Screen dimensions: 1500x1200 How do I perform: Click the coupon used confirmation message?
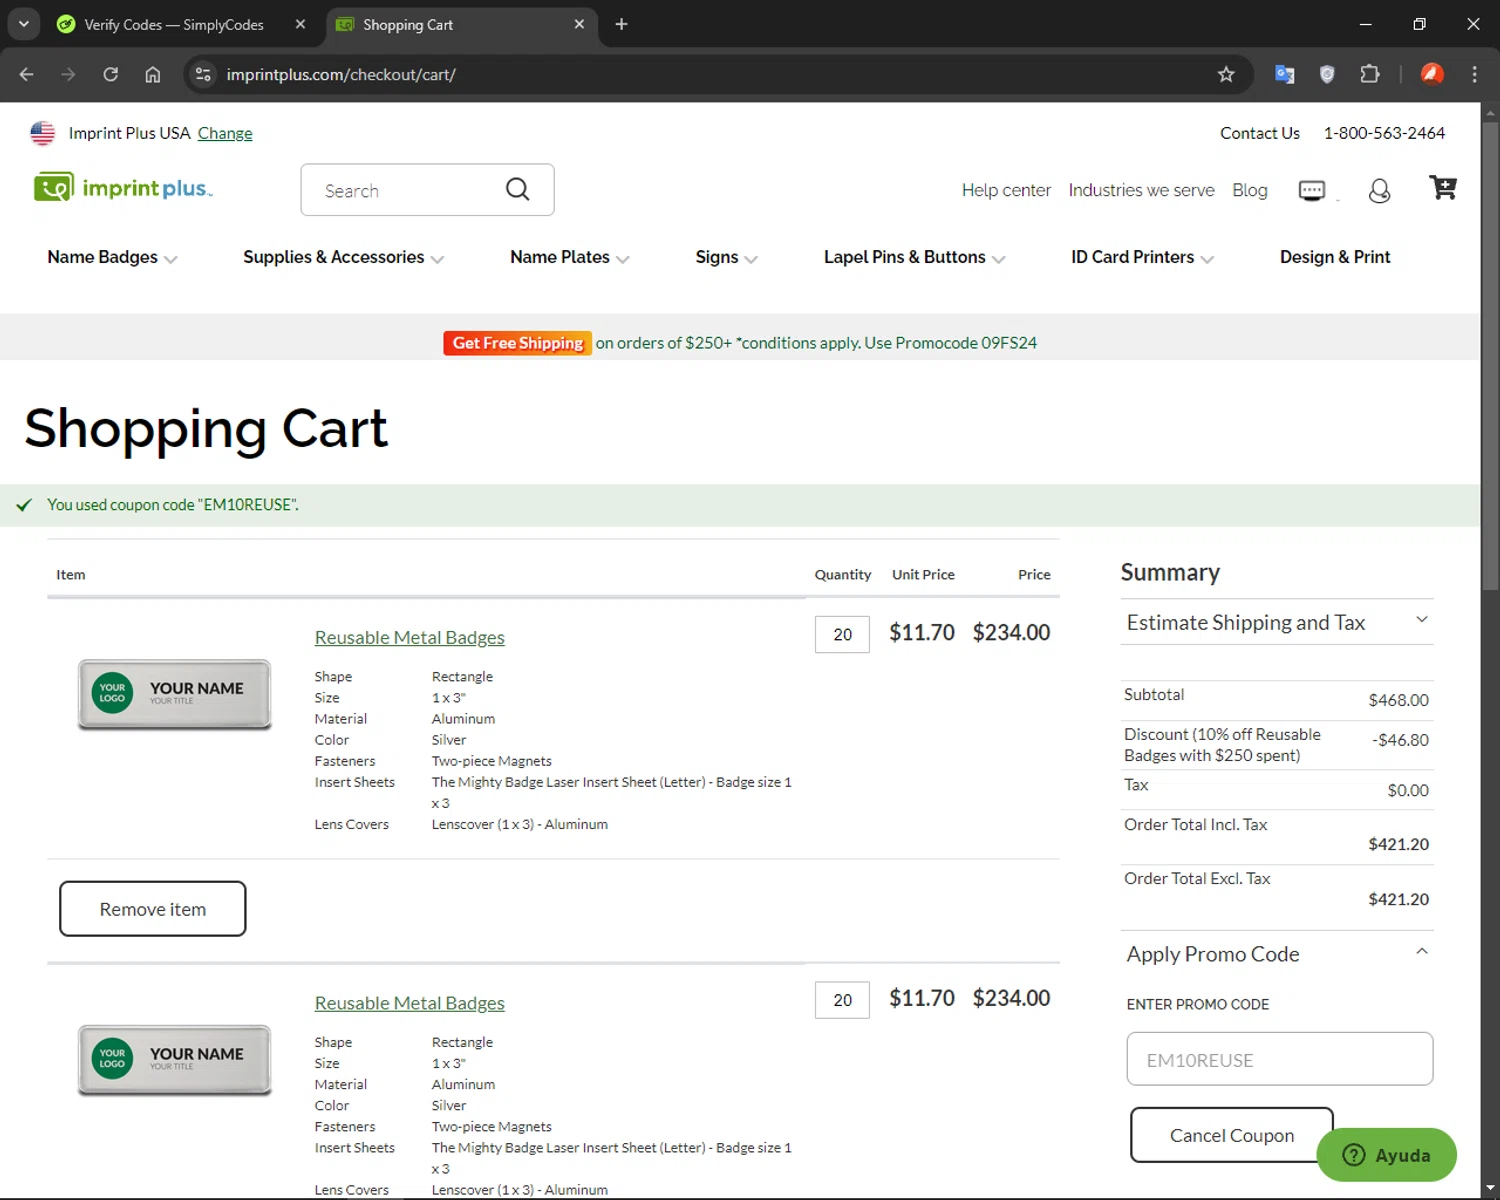click(172, 505)
